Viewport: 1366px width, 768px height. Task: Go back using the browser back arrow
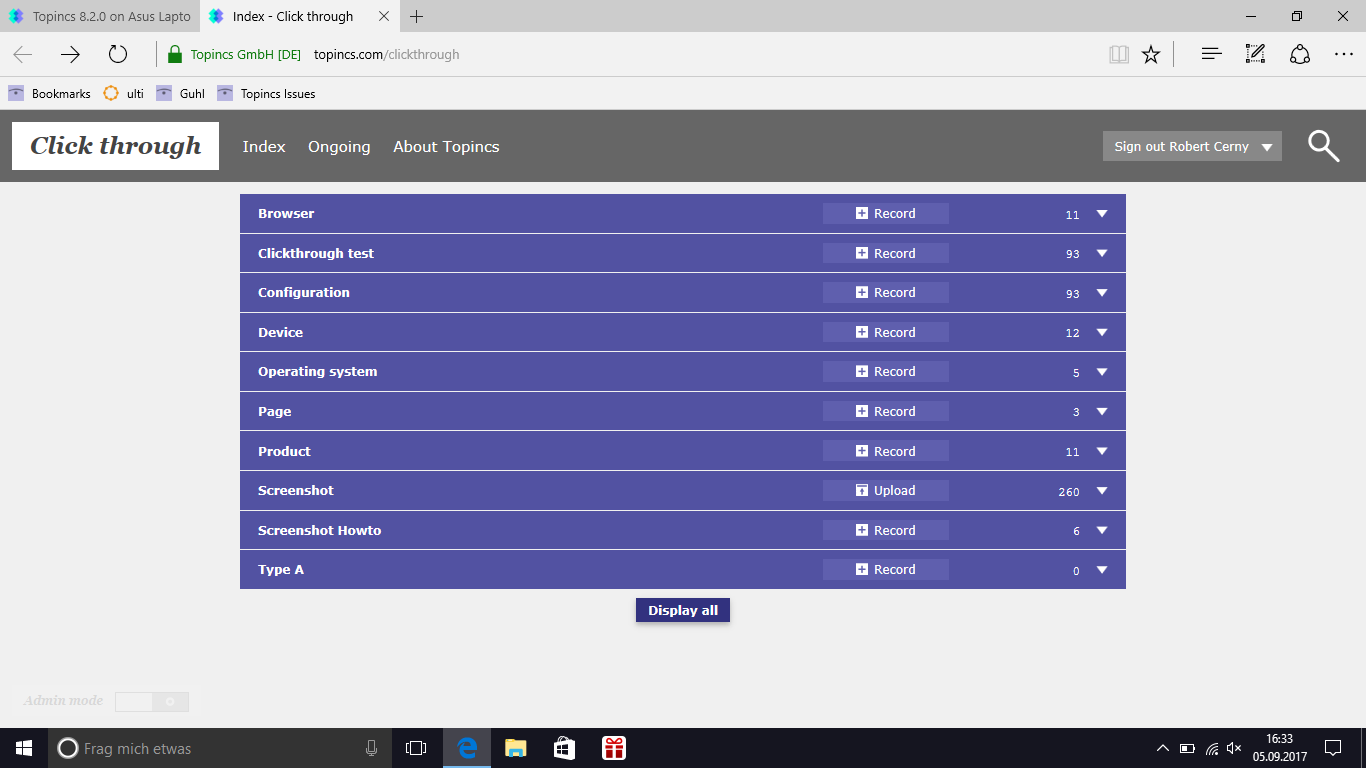tap(22, 55)
